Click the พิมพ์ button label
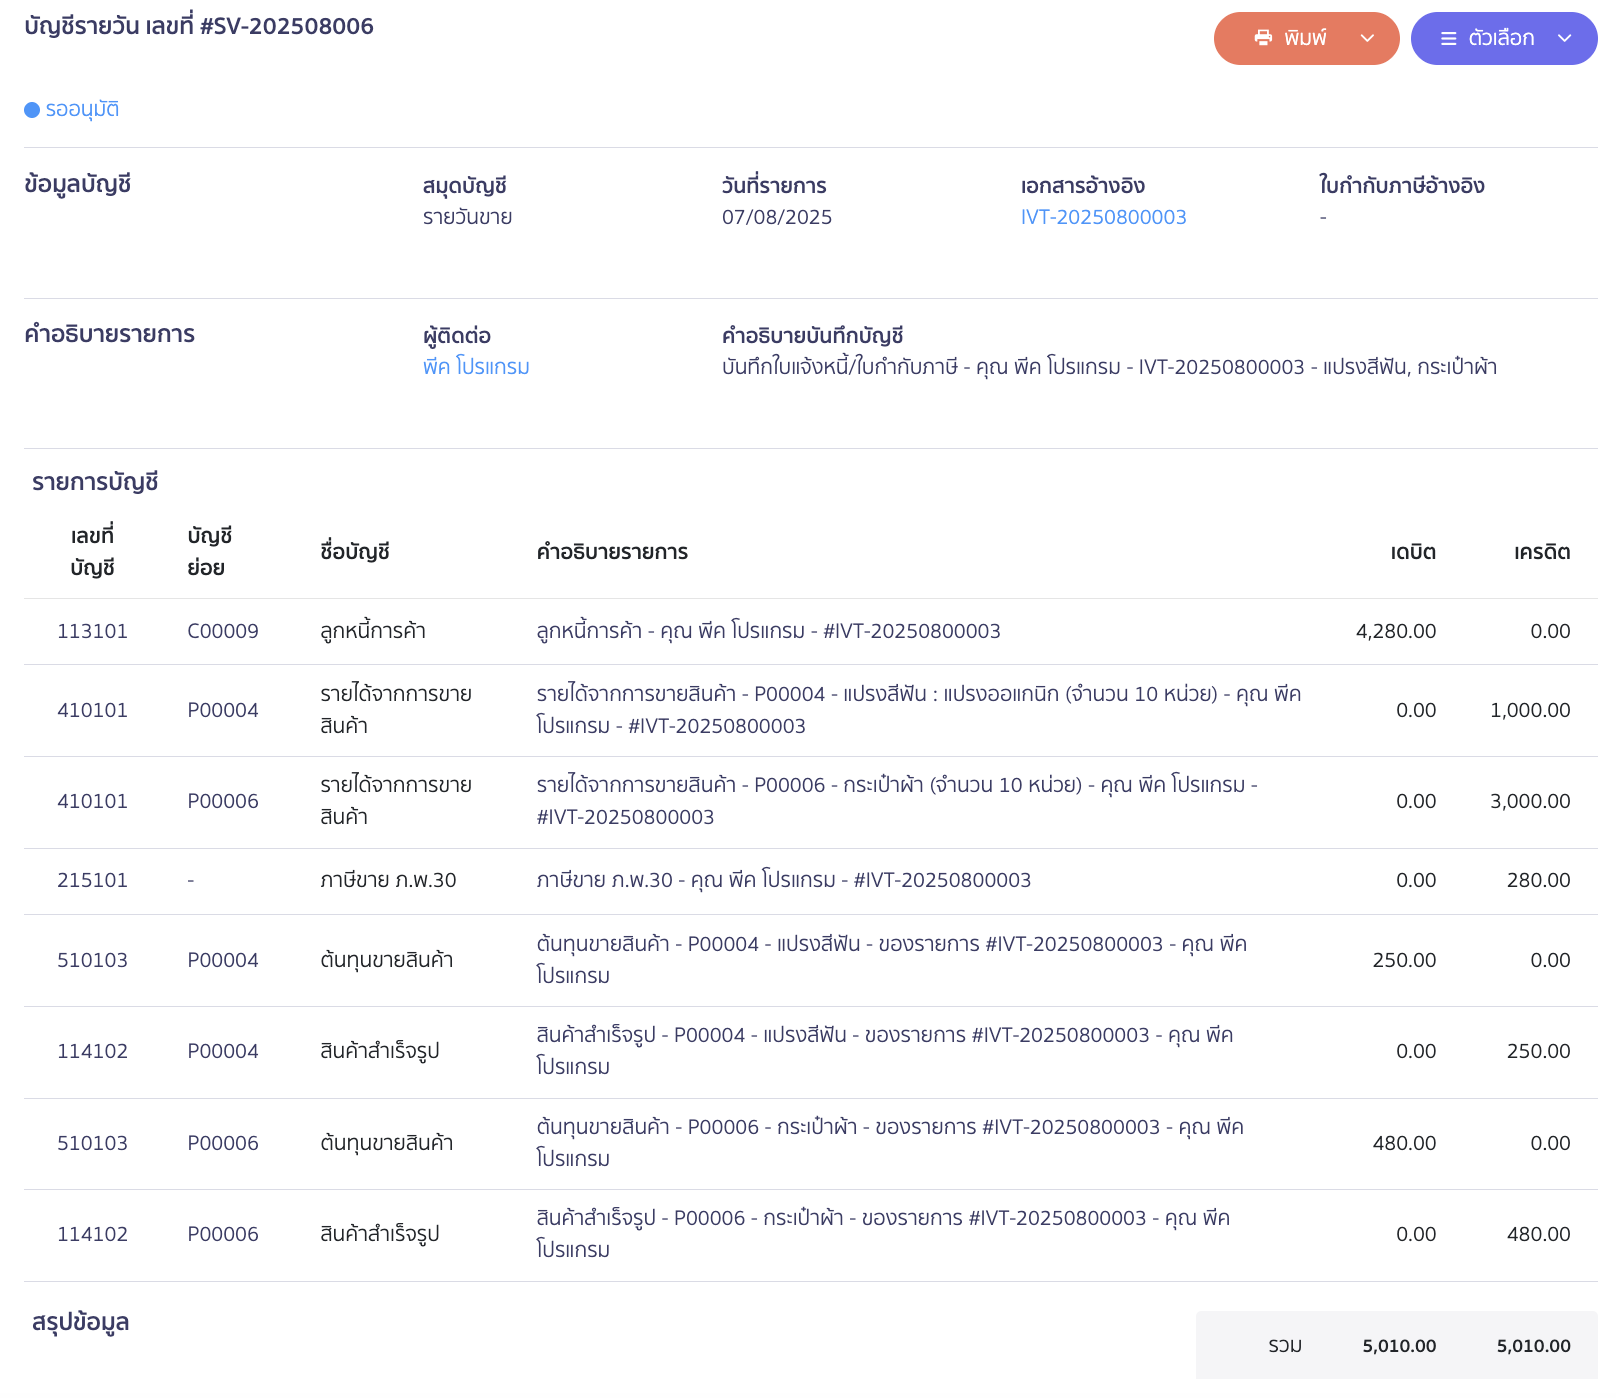The image size is (1616, 1398). coord(1305,38)
